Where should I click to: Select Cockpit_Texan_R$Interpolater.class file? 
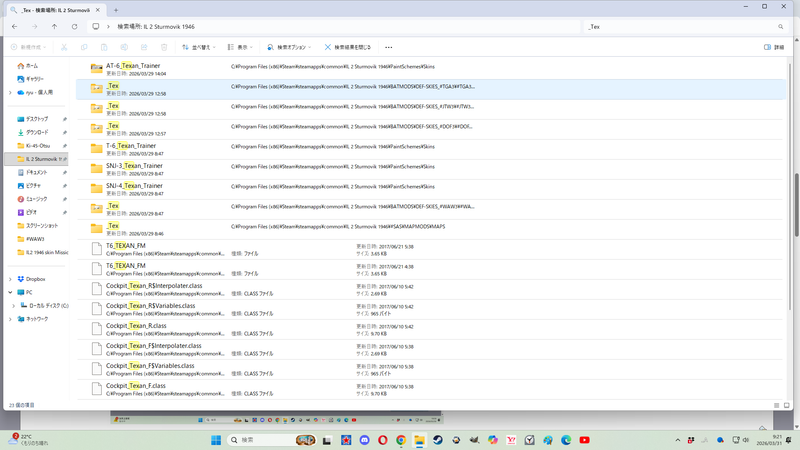pyautogui.click(x=431, y=289)
